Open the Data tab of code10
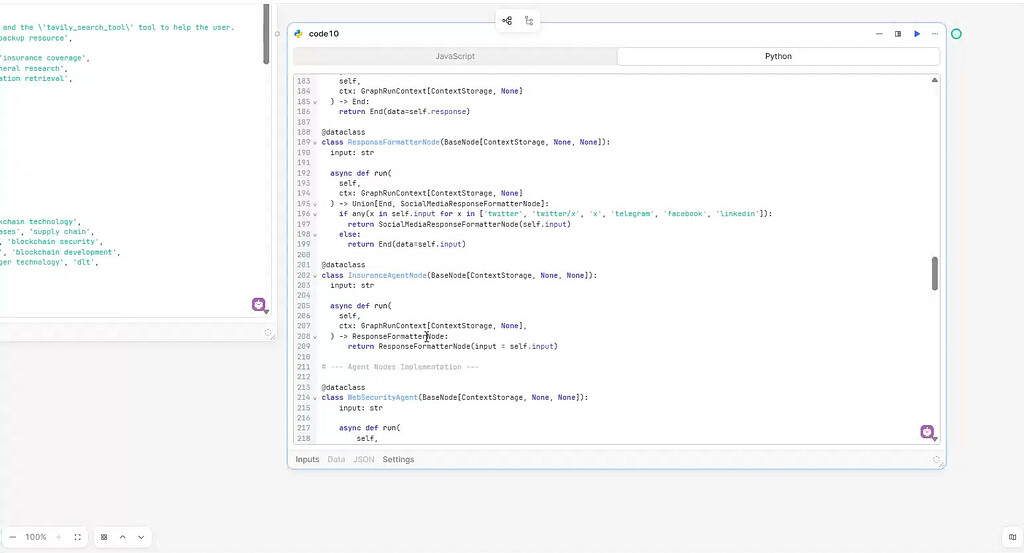The height and width of the screenshot is (553, 1024). tap(336, 460)
